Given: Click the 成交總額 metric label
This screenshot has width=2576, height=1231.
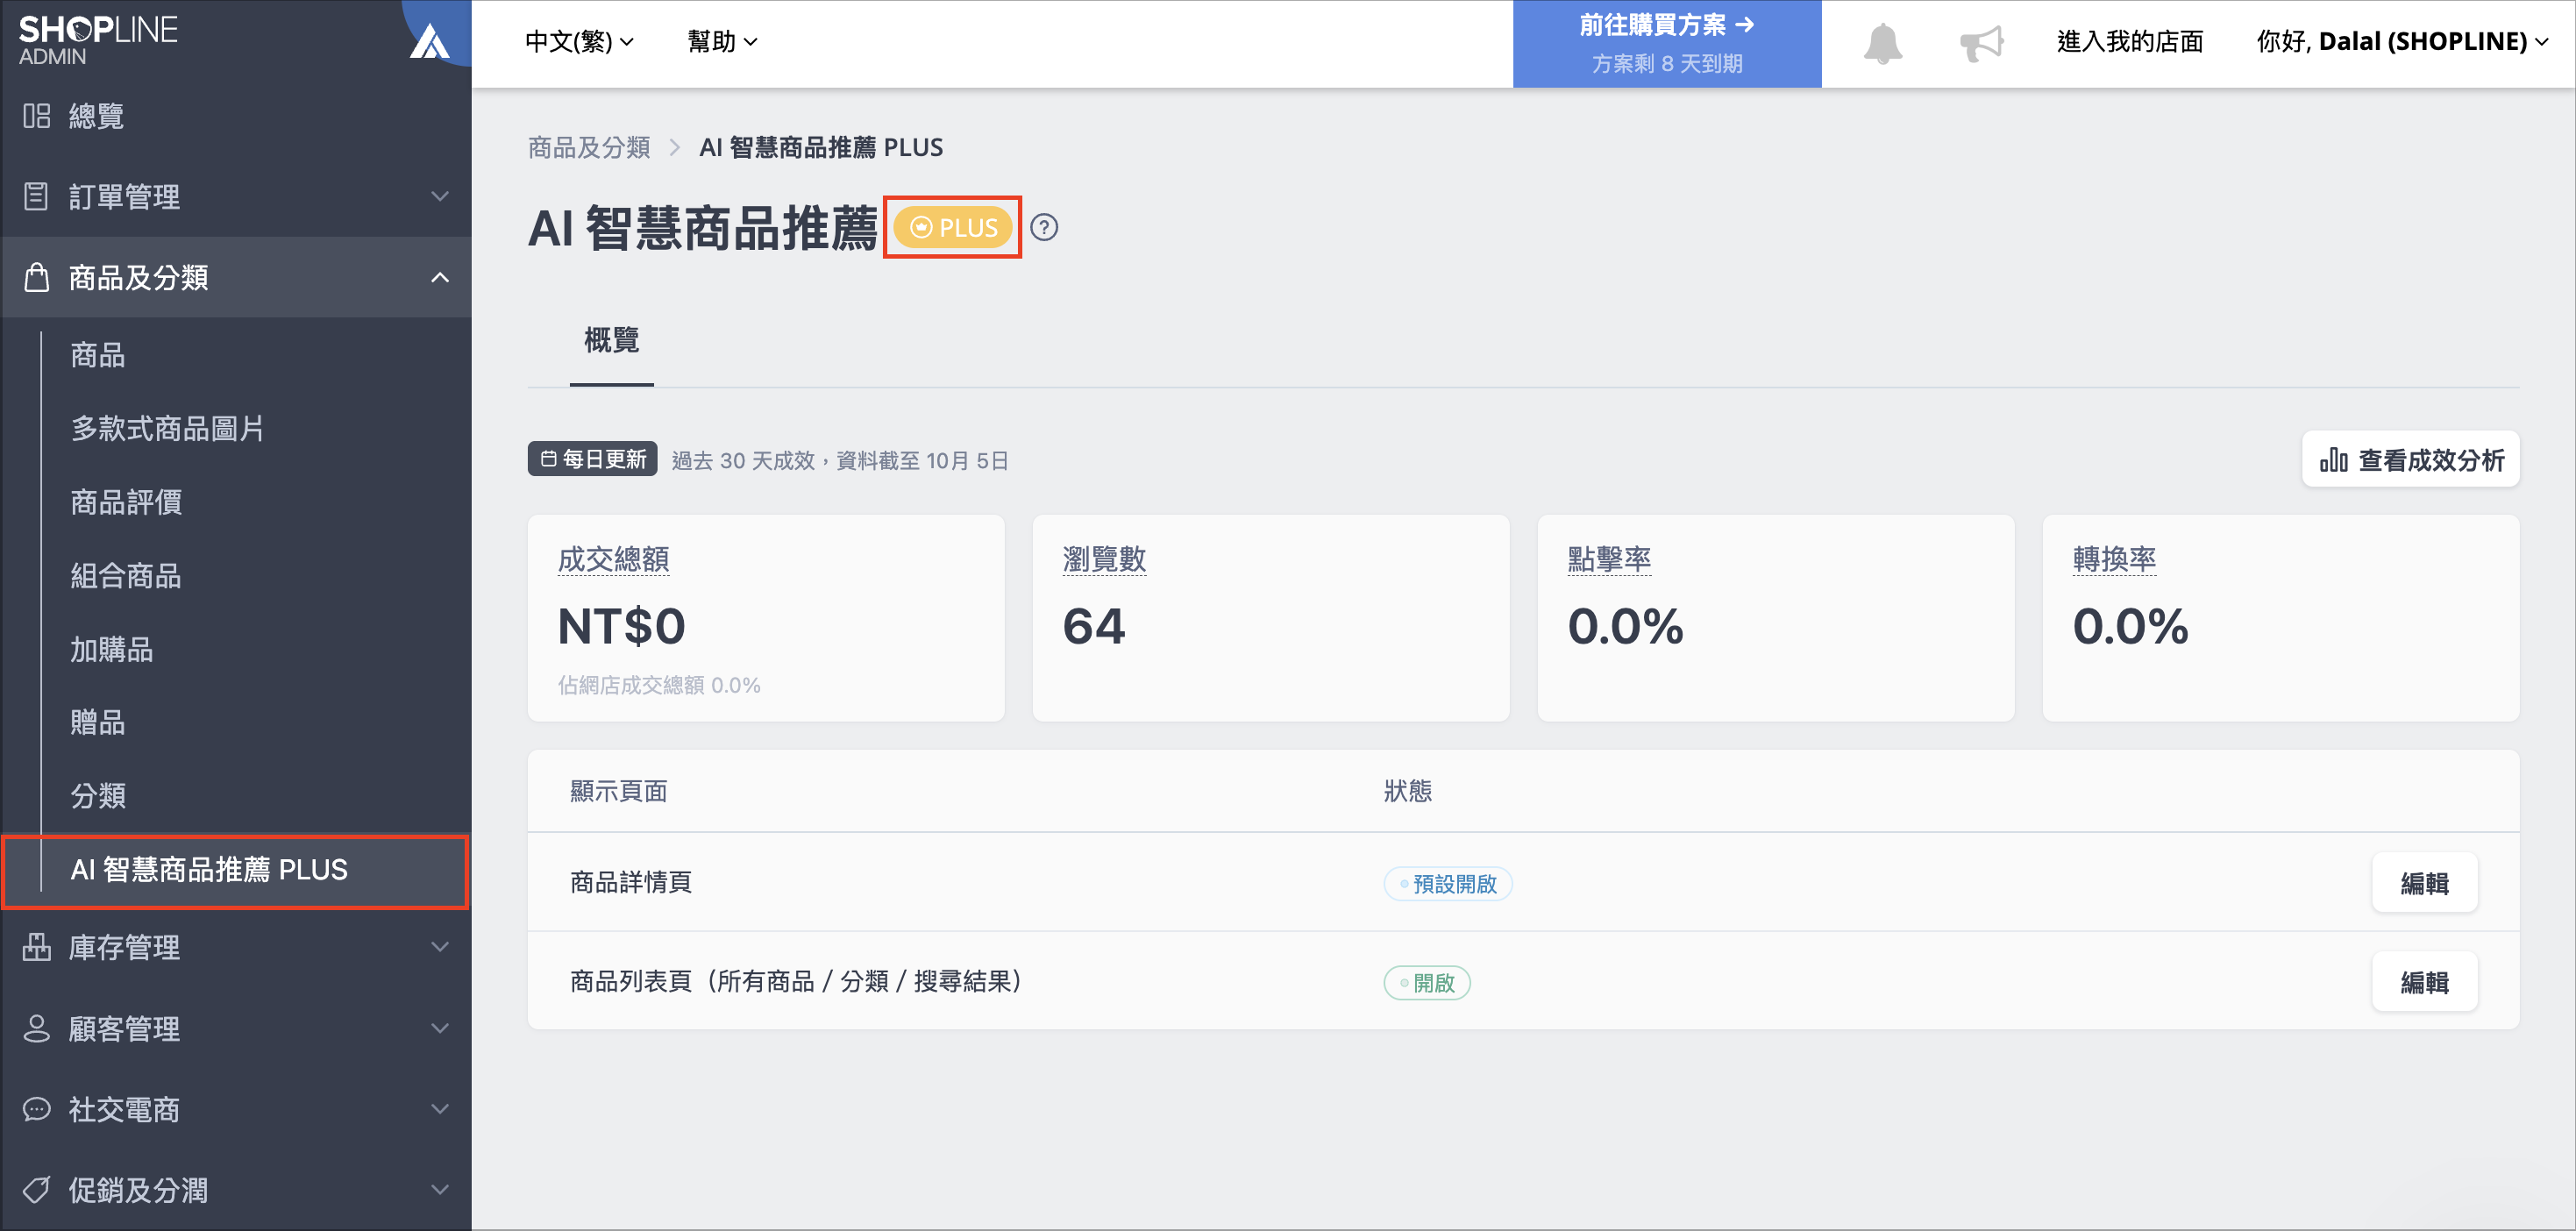Looking at the screenshot, I should pos(614,560).
